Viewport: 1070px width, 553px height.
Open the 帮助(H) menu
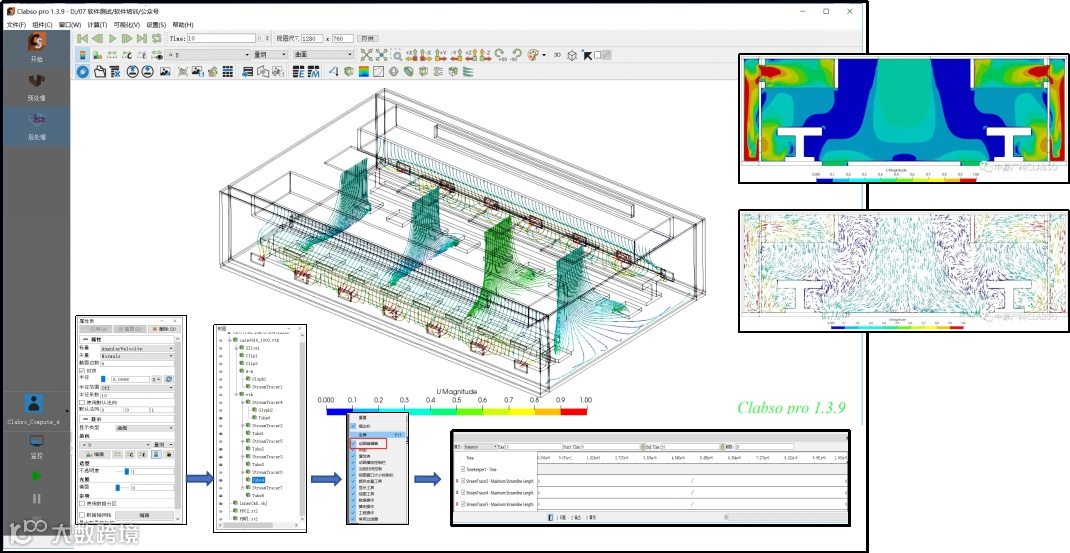pyautogui.click(x=183, y=25)
